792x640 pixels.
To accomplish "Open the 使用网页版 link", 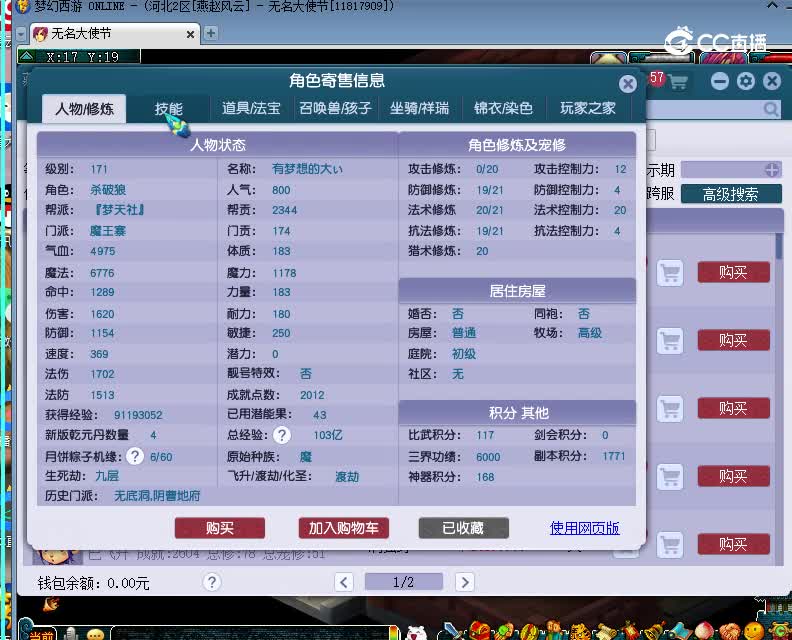I will click(x=584, y=528).
